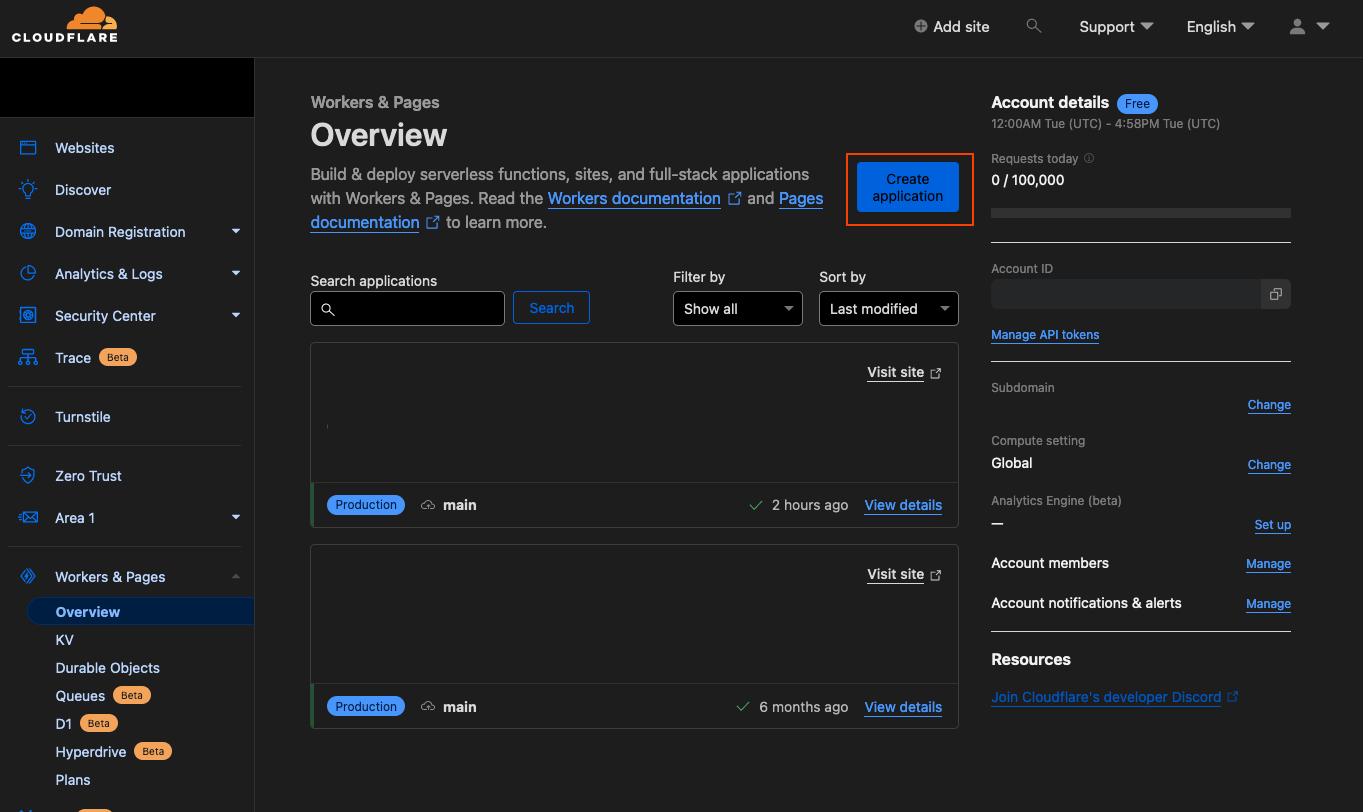The height and width of the screenshot is (812, 1363).
Task: Expand the Analytics & Logs submenu arrow
Action: (x=236, y=273)
